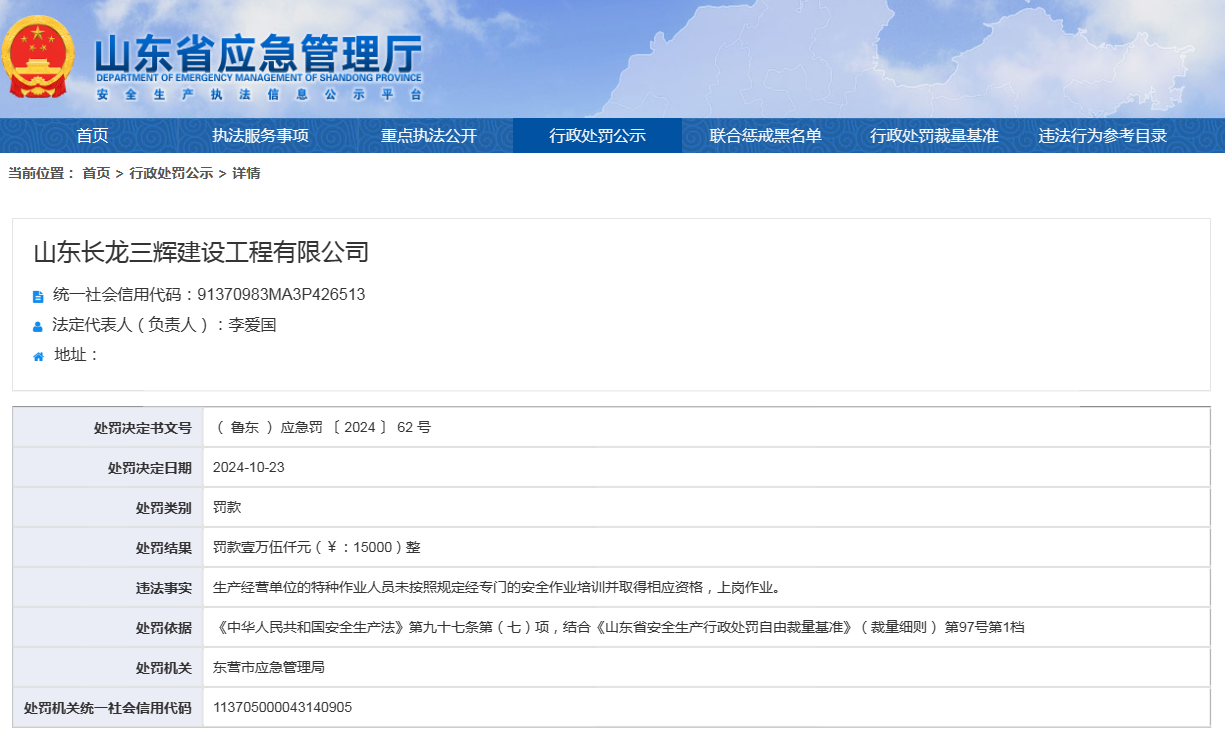Open 行政处罚裁量基准 menu item

coord(934,136)
